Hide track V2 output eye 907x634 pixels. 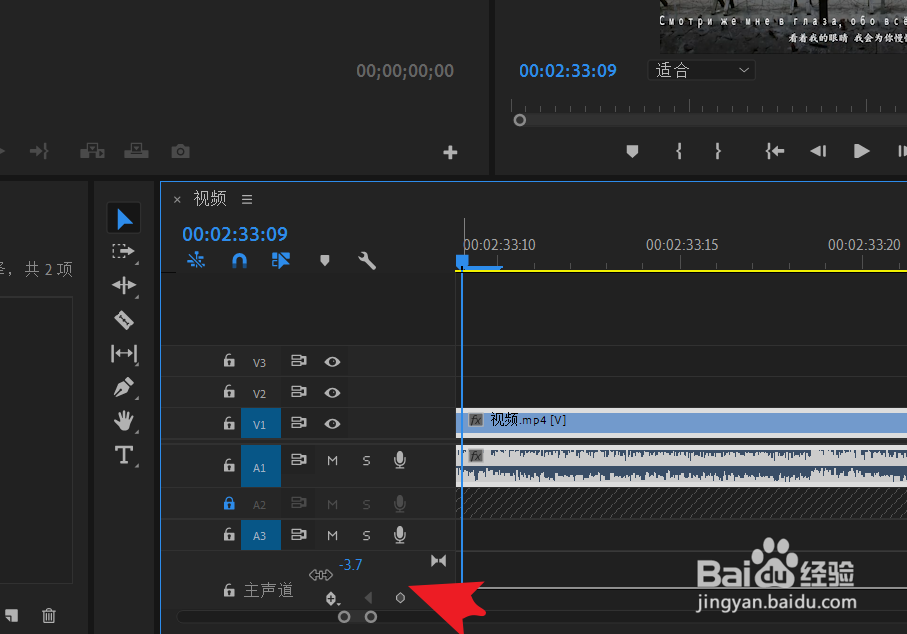click(x=332, y=393)
